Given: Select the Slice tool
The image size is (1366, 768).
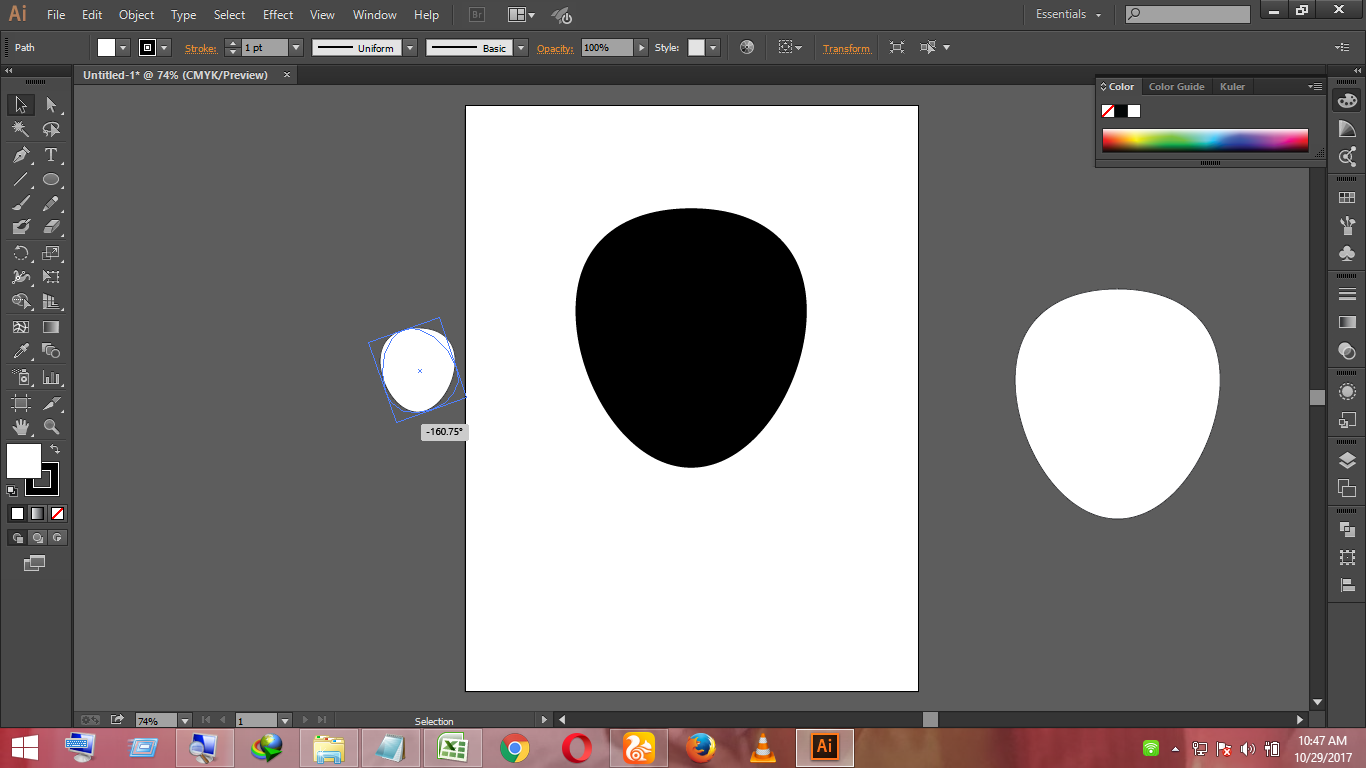Looking at the screenshot, I should pos(51,402).
